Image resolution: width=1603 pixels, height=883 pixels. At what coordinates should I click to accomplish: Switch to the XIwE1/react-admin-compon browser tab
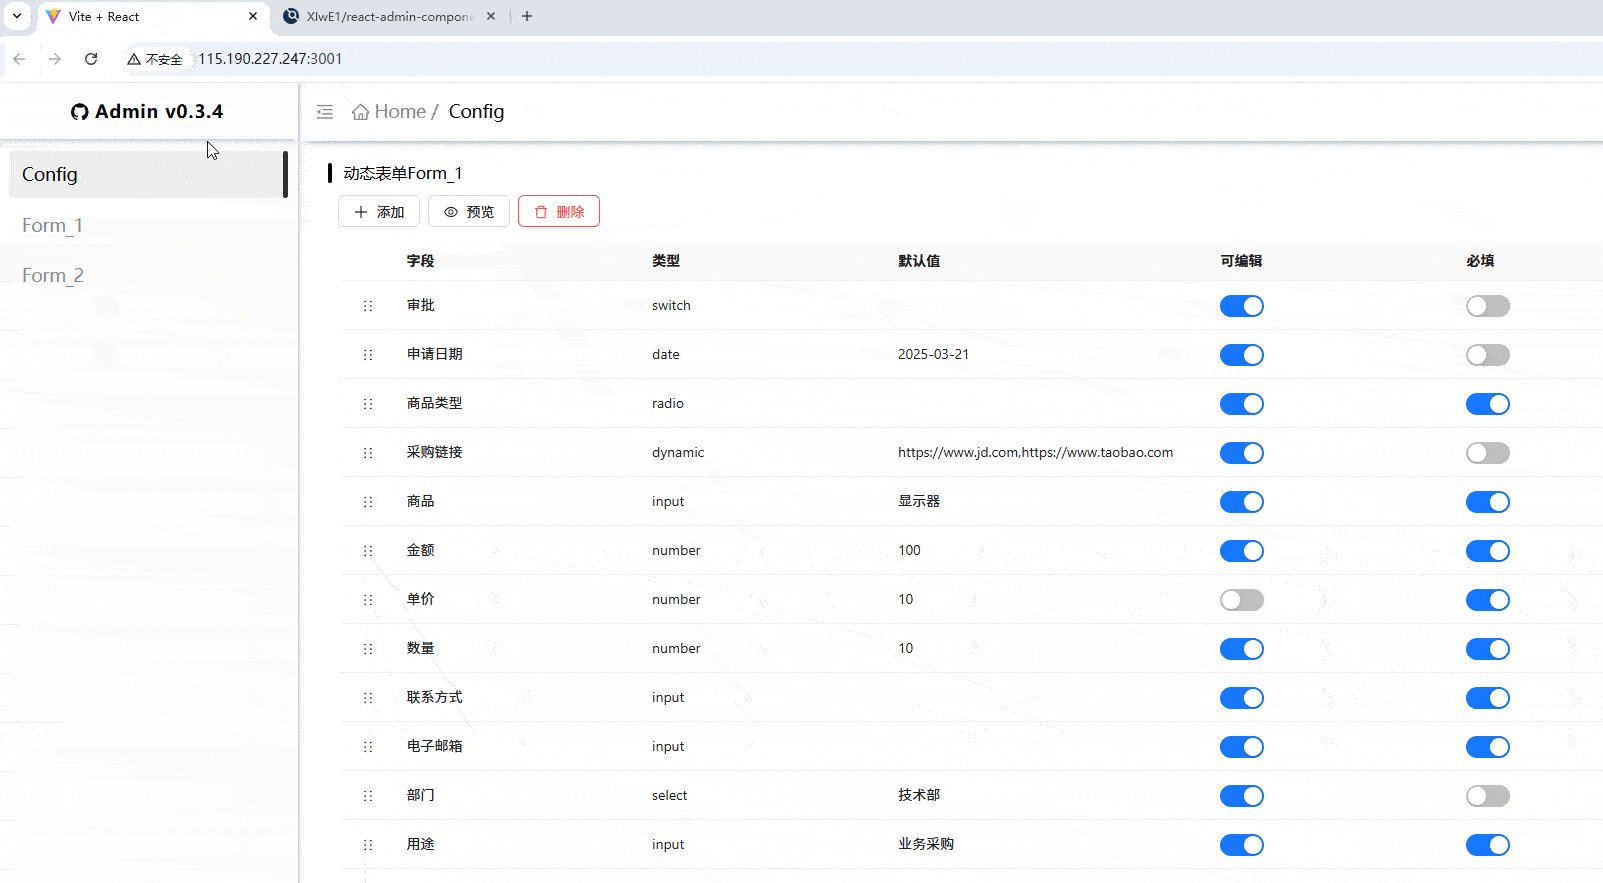(390, 16)
